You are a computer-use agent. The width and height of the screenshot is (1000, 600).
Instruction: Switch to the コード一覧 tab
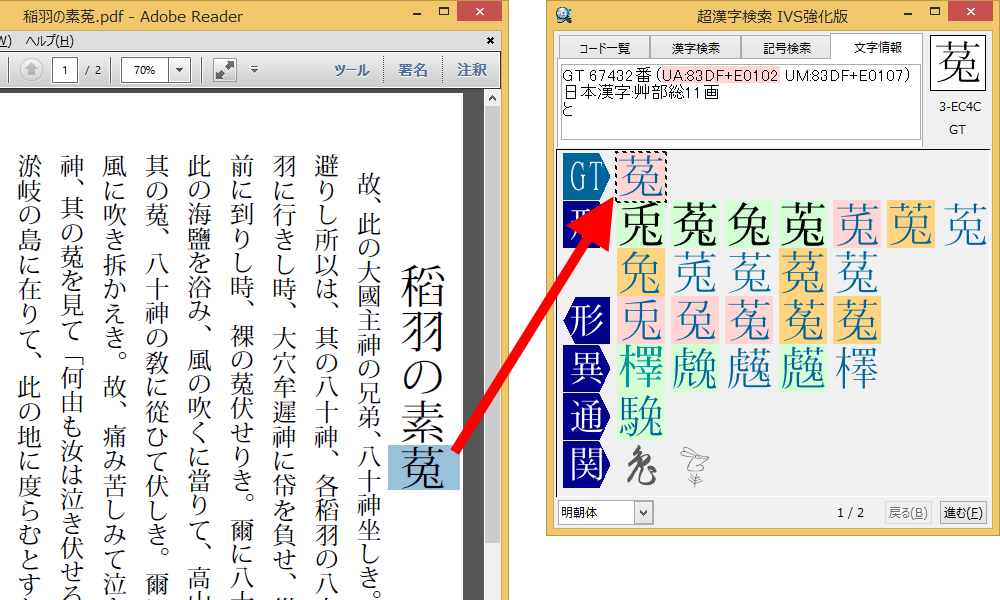pos(603,48)
